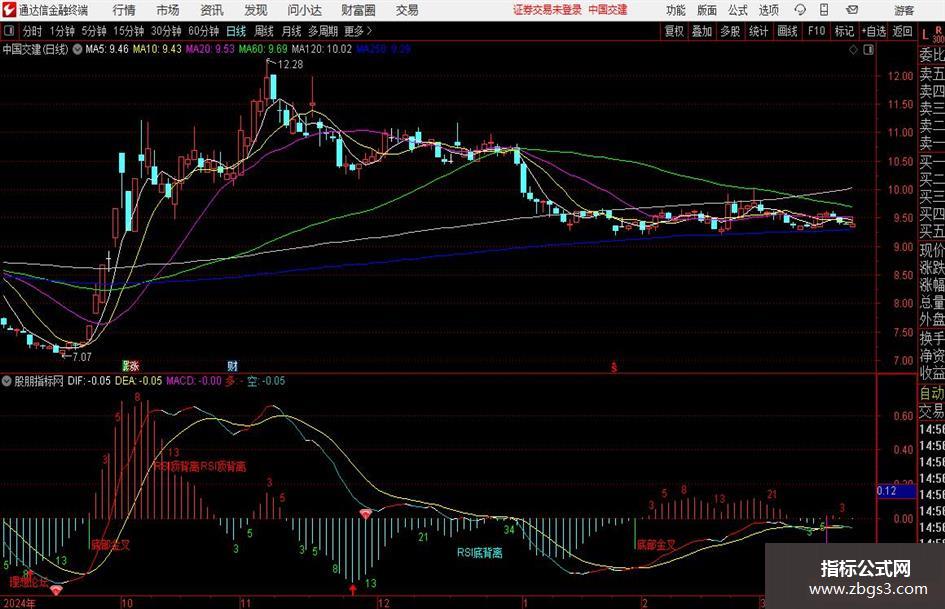Switch to the 周线 weekly chart
Screen dimensions: 945x609
tap(264, 31)
